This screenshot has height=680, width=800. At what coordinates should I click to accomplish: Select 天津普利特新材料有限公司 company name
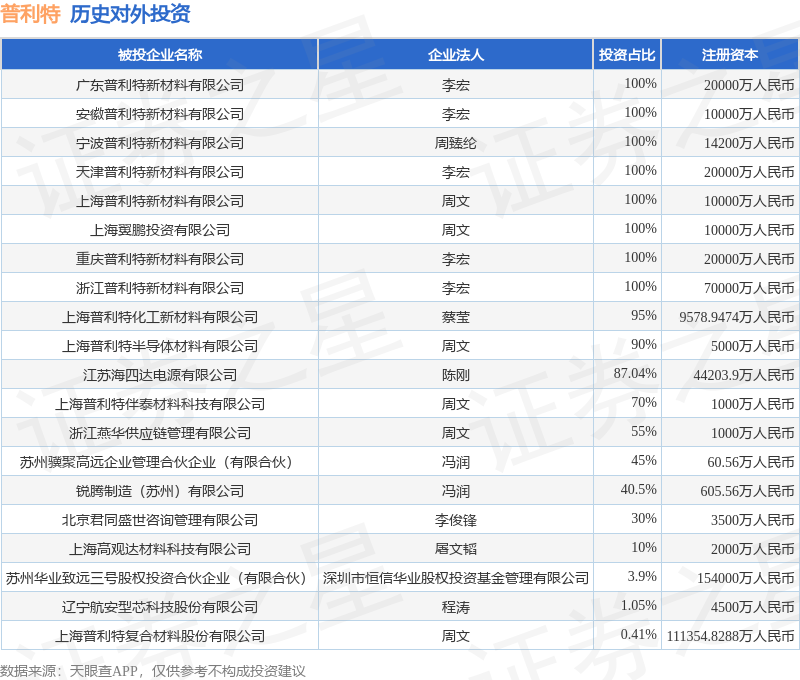pos(160,172)
